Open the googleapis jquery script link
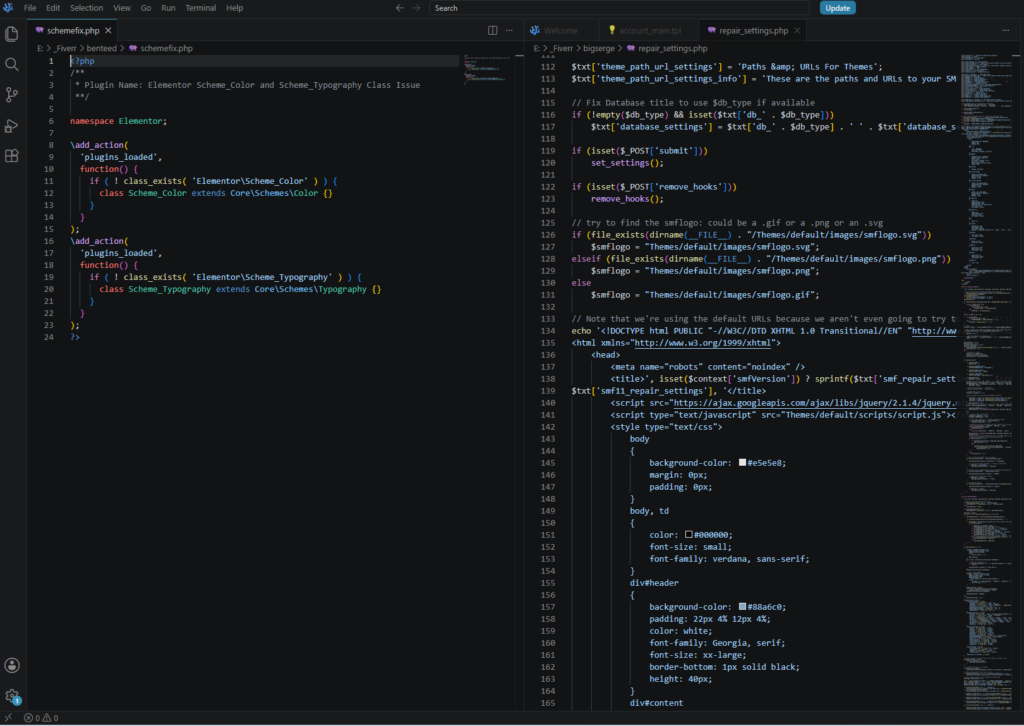The width and height of the screenshot is (1024, 726). point(814,403)
